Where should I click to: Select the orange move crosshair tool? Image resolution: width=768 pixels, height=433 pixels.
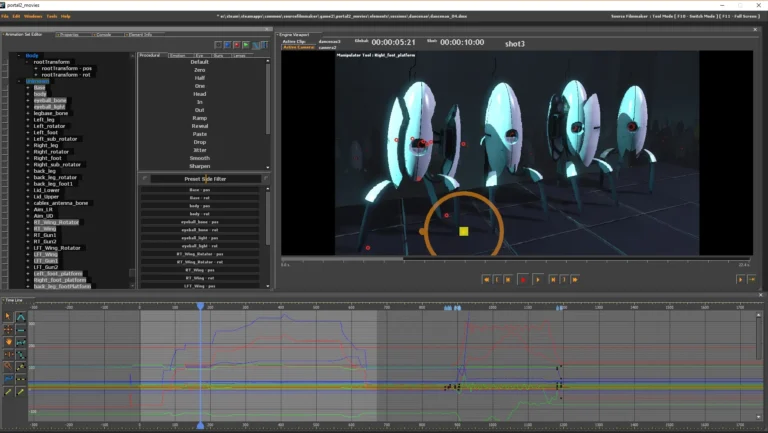click(x=8, y=329)
